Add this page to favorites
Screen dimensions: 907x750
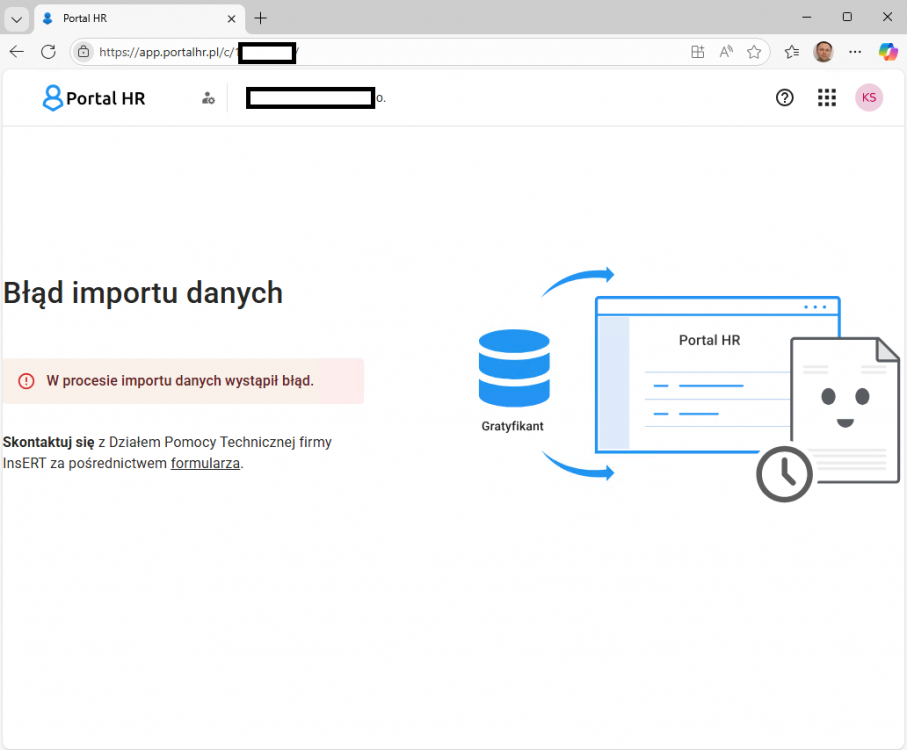coord(754,52)
